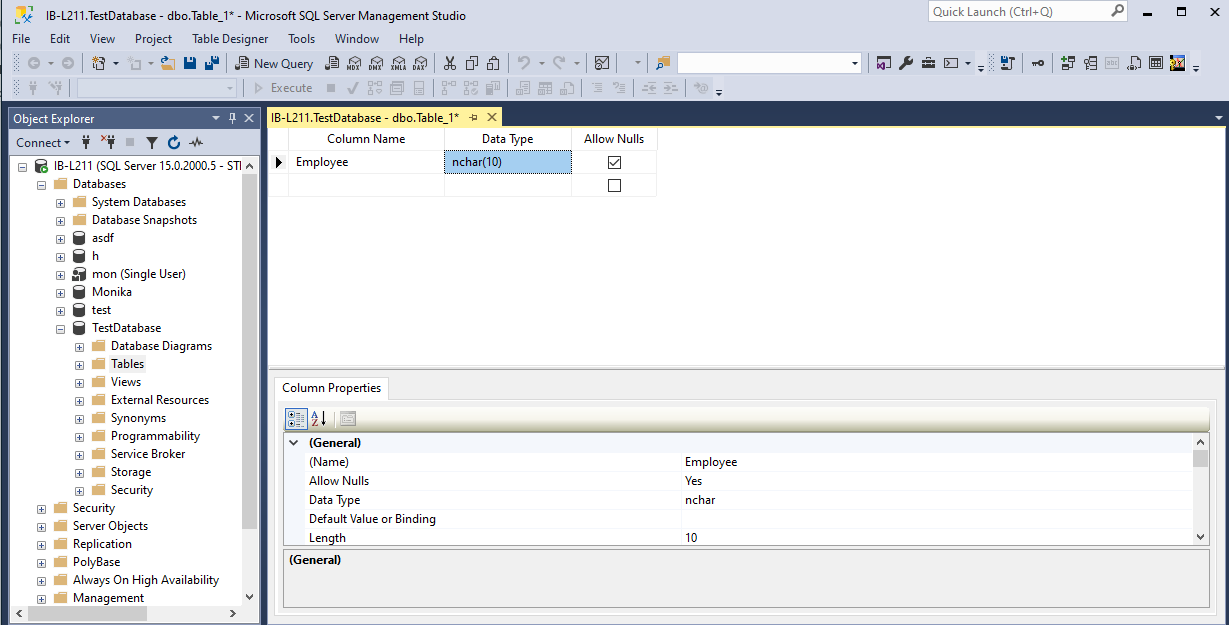Viewport: 1229px width, 625px height.
Task: Click the XMLA Query icon
Action: [x=398, y=63]
